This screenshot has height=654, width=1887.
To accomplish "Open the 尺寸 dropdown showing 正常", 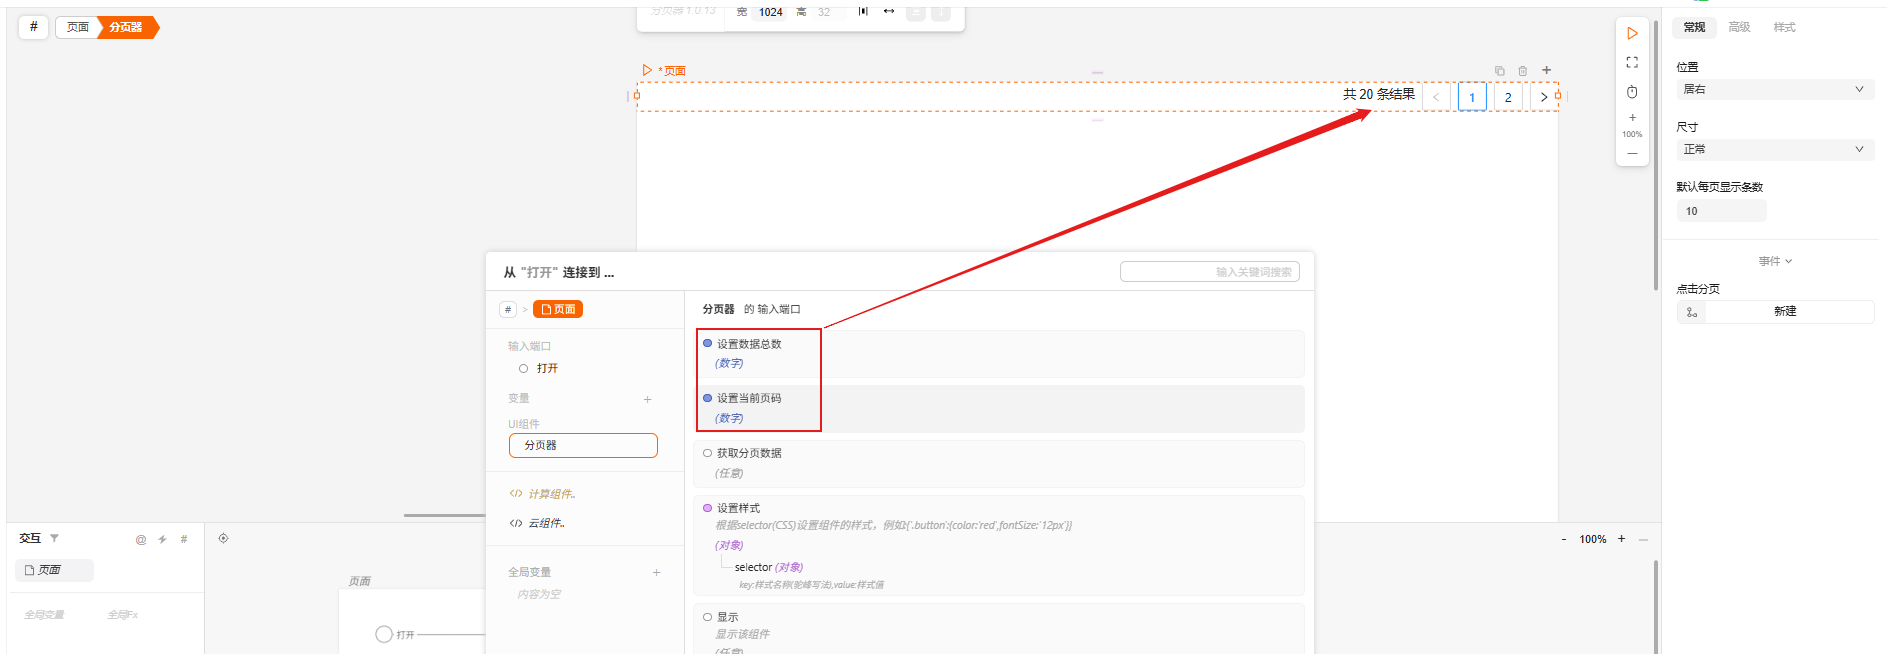I will tap(1774, 149).
